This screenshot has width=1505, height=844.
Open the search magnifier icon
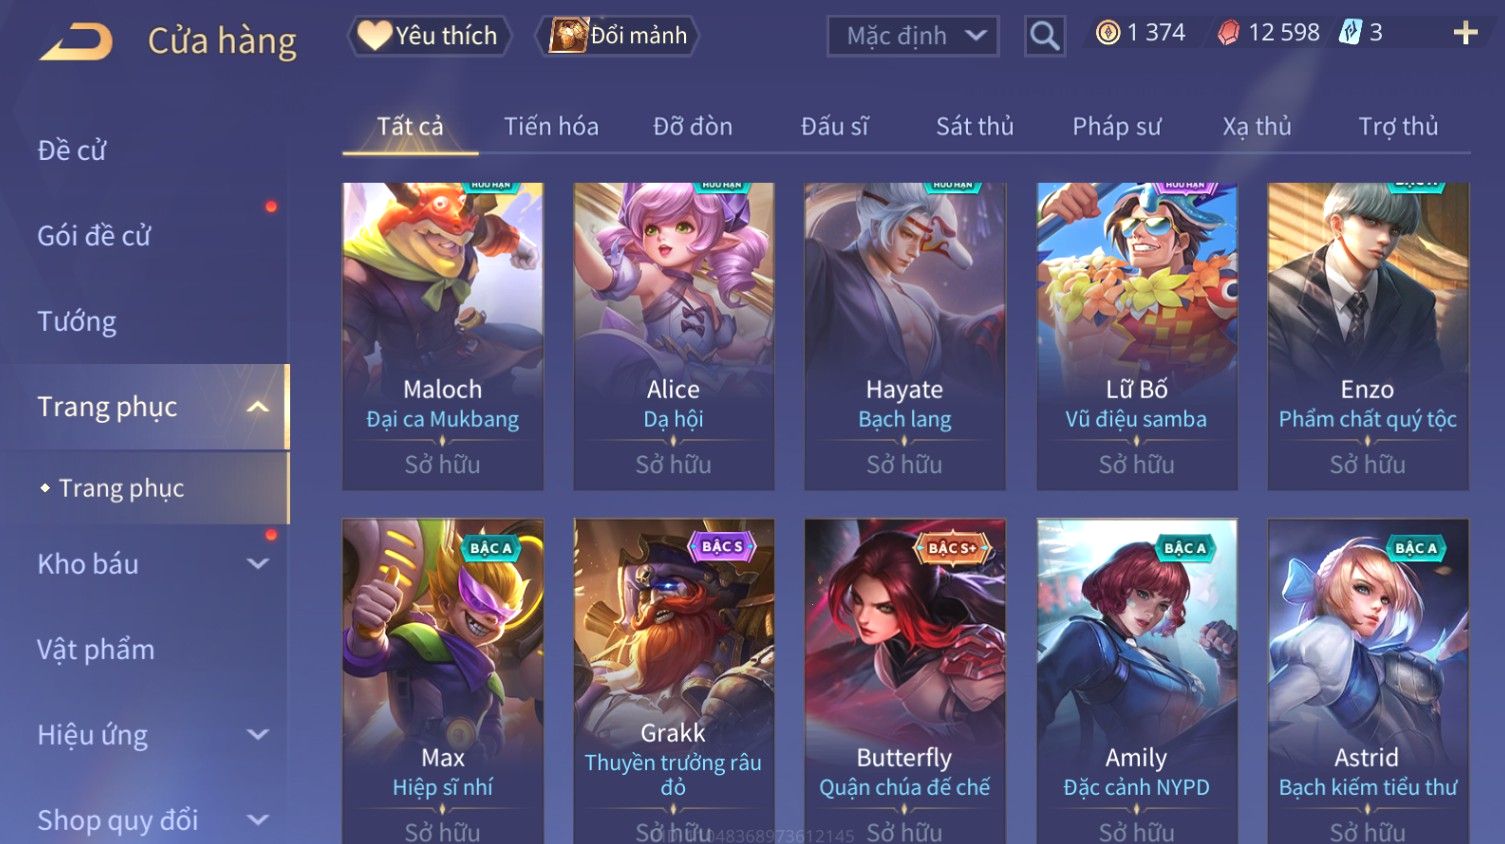(1045, 36)
